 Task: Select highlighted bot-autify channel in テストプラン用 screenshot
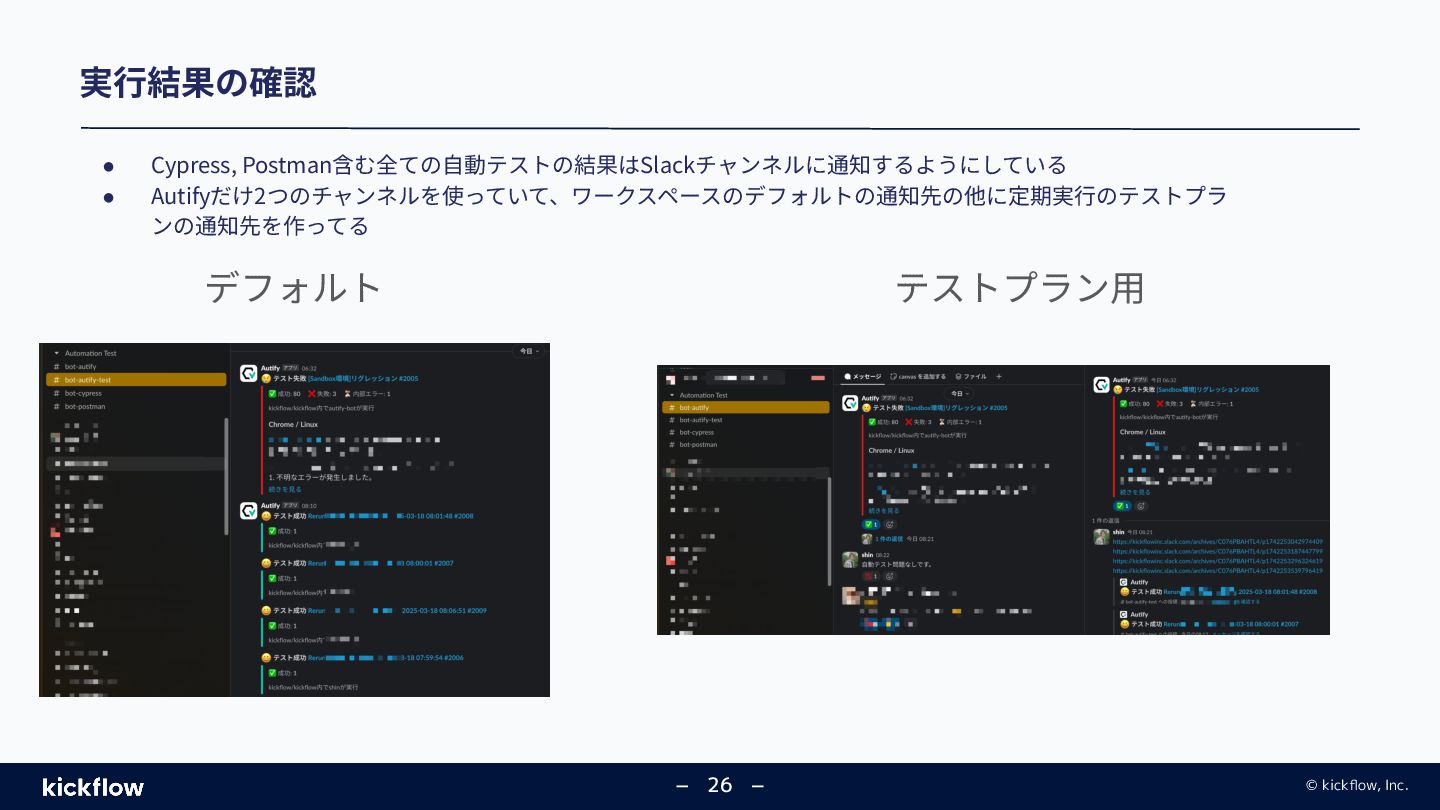point(746,407)
